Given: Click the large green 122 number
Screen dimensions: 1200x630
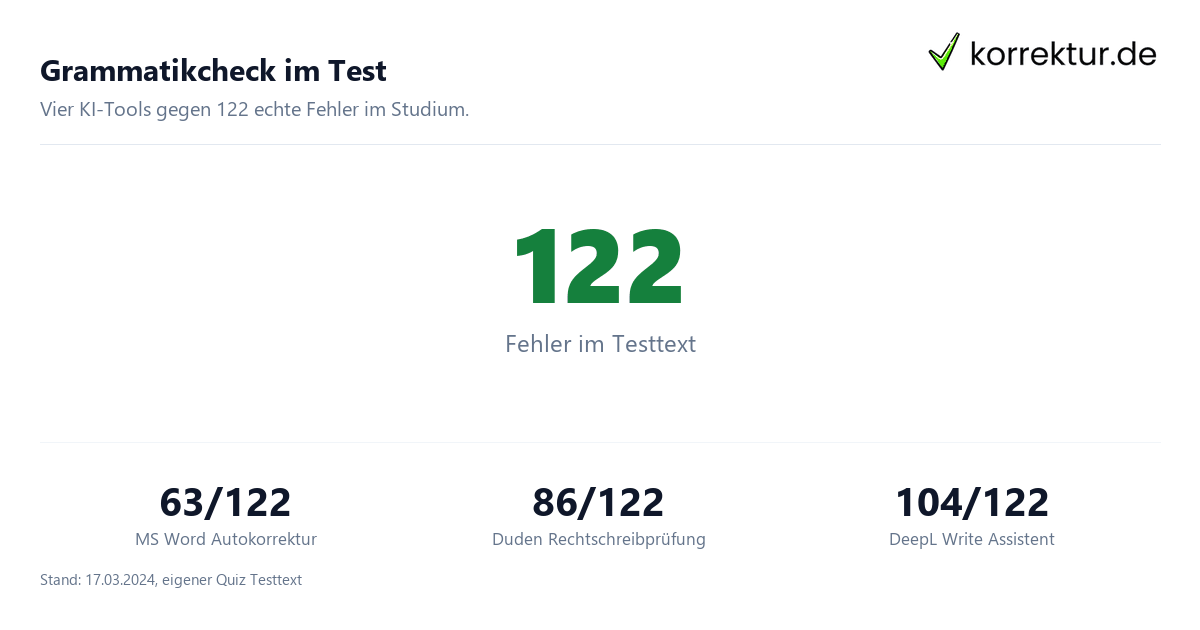Looking at the screenshot, I should click(x=599, y=268).
